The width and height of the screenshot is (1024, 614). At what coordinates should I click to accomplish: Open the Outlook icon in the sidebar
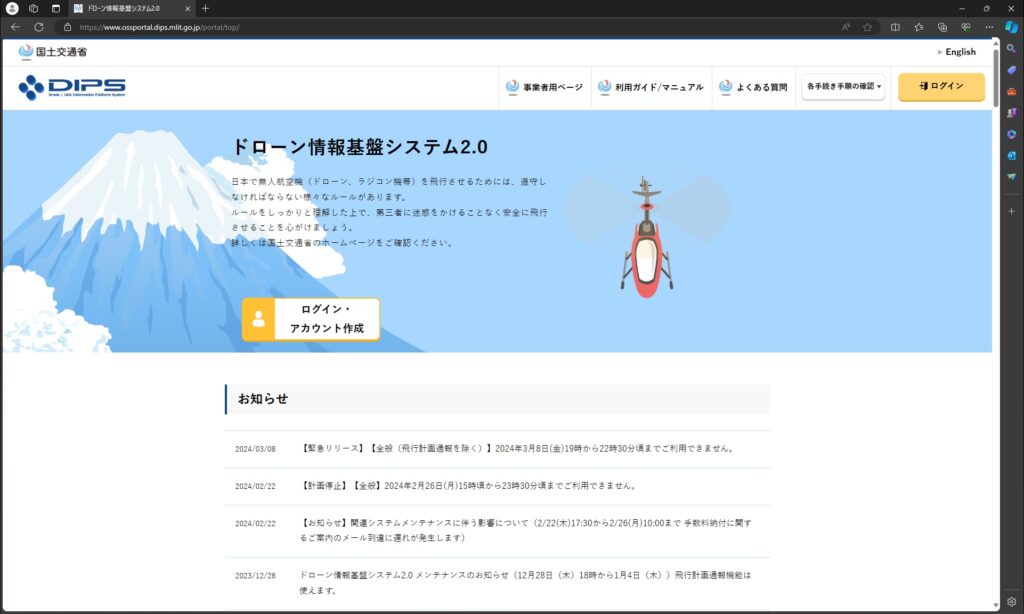(1011, 155)
